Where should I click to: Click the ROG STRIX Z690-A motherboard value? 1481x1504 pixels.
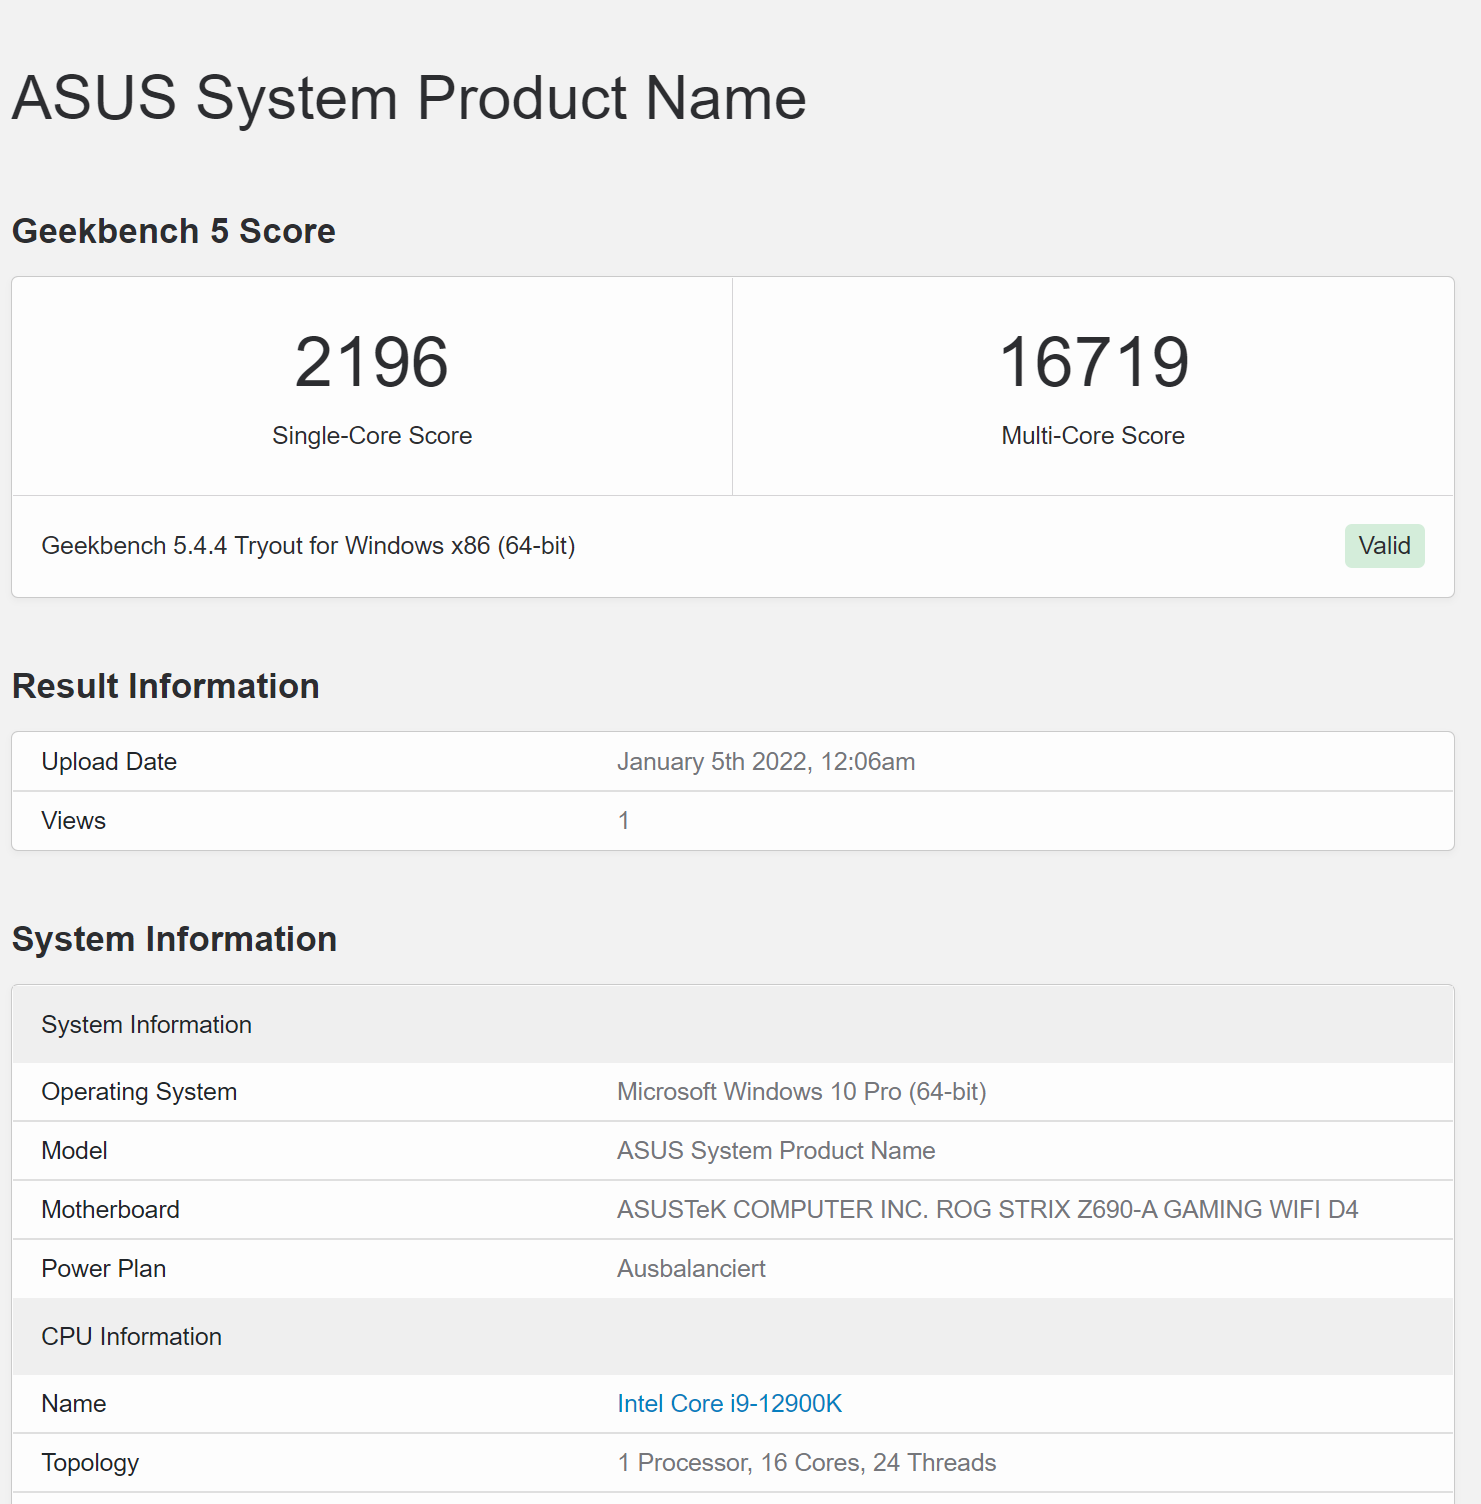987,1210
